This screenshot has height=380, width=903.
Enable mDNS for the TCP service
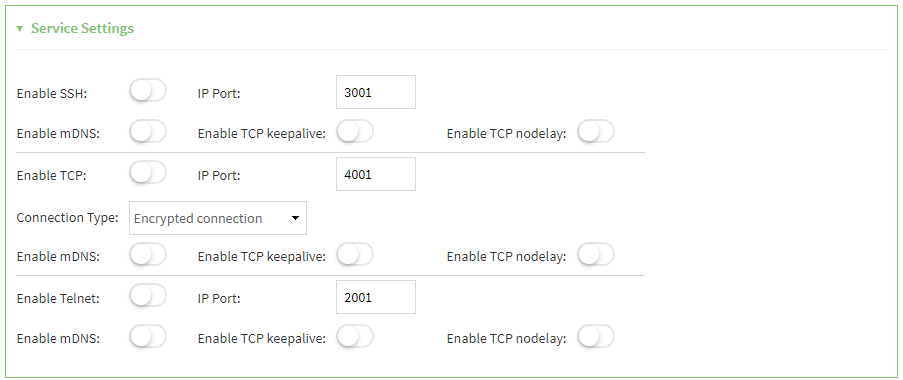(148, 255)
